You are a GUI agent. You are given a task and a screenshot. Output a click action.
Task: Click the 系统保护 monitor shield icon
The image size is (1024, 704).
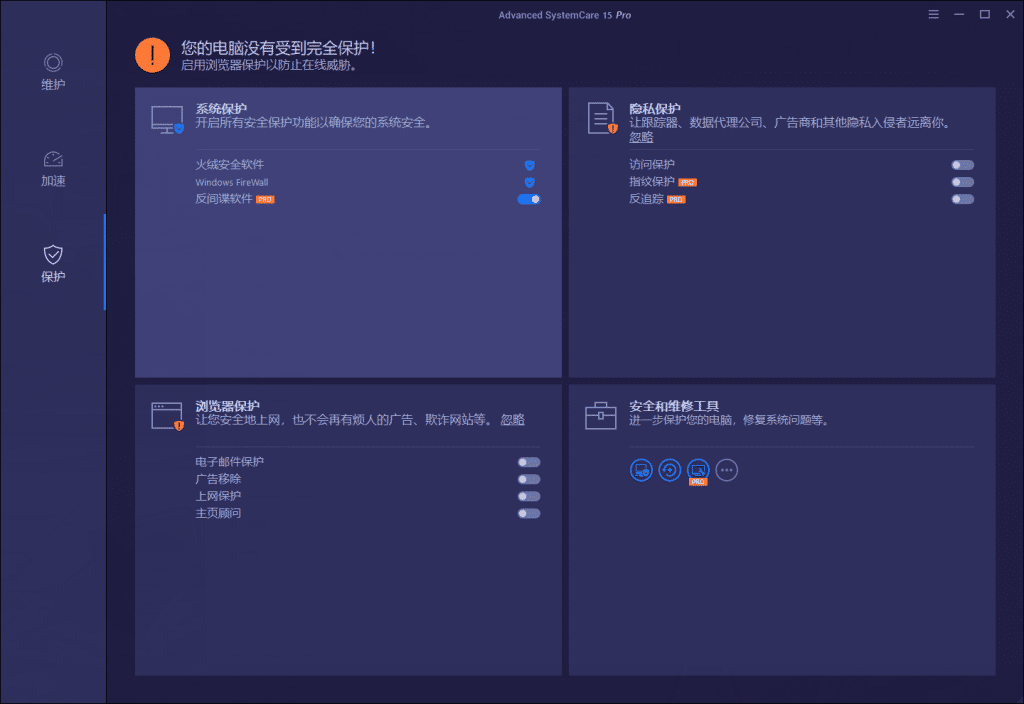[x=168, y=120]
